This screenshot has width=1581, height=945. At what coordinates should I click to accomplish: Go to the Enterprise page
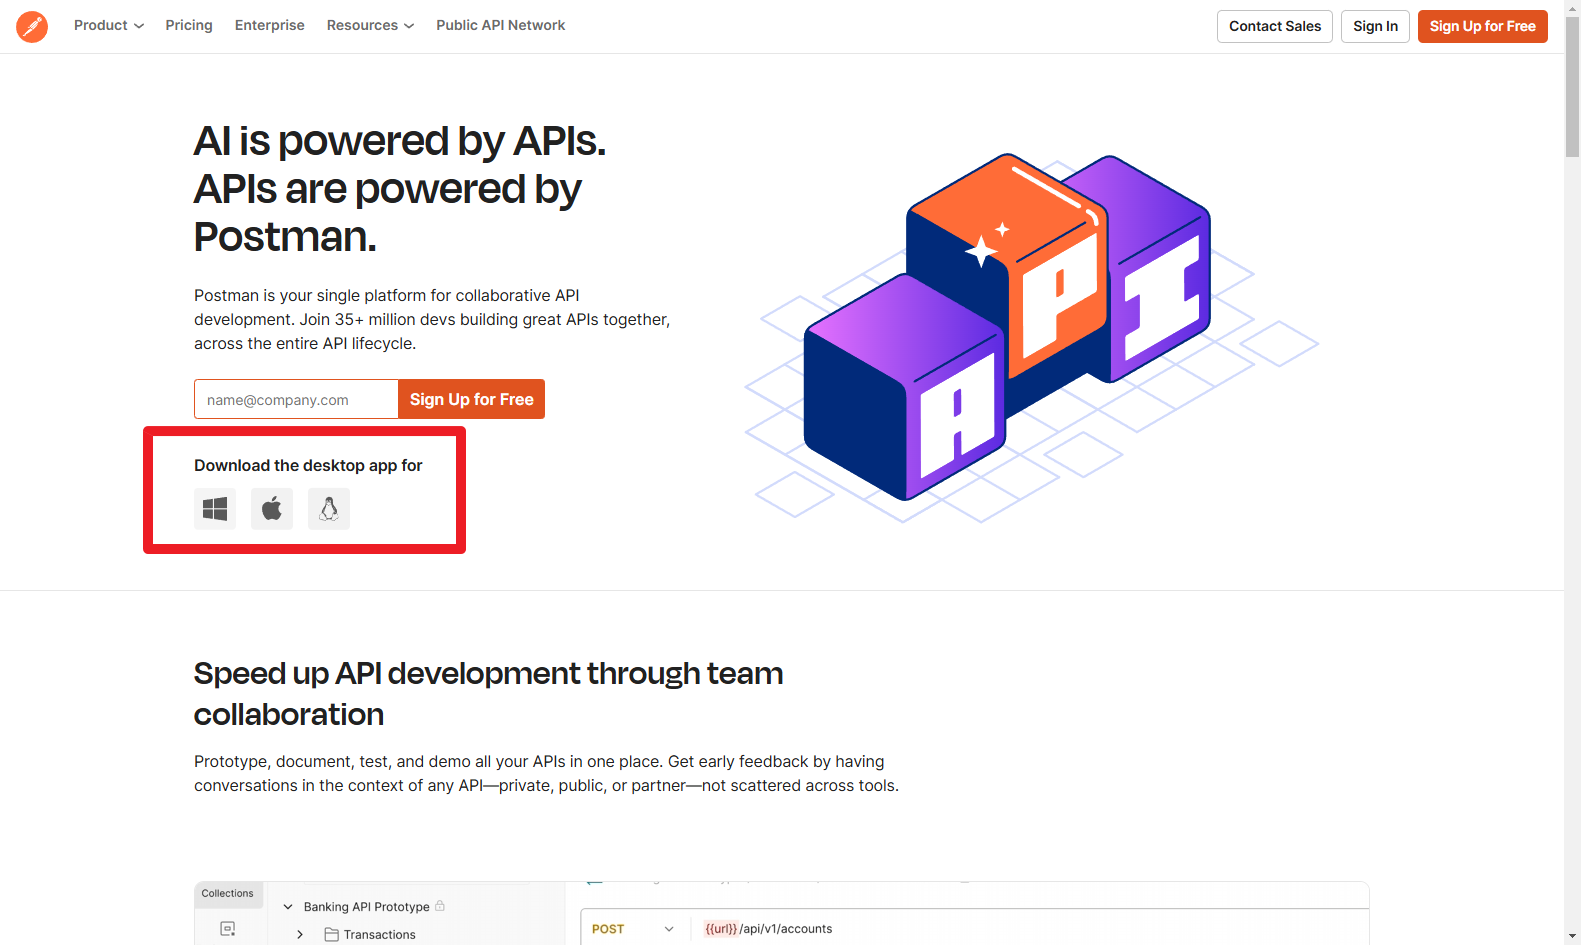pos(270,25)
